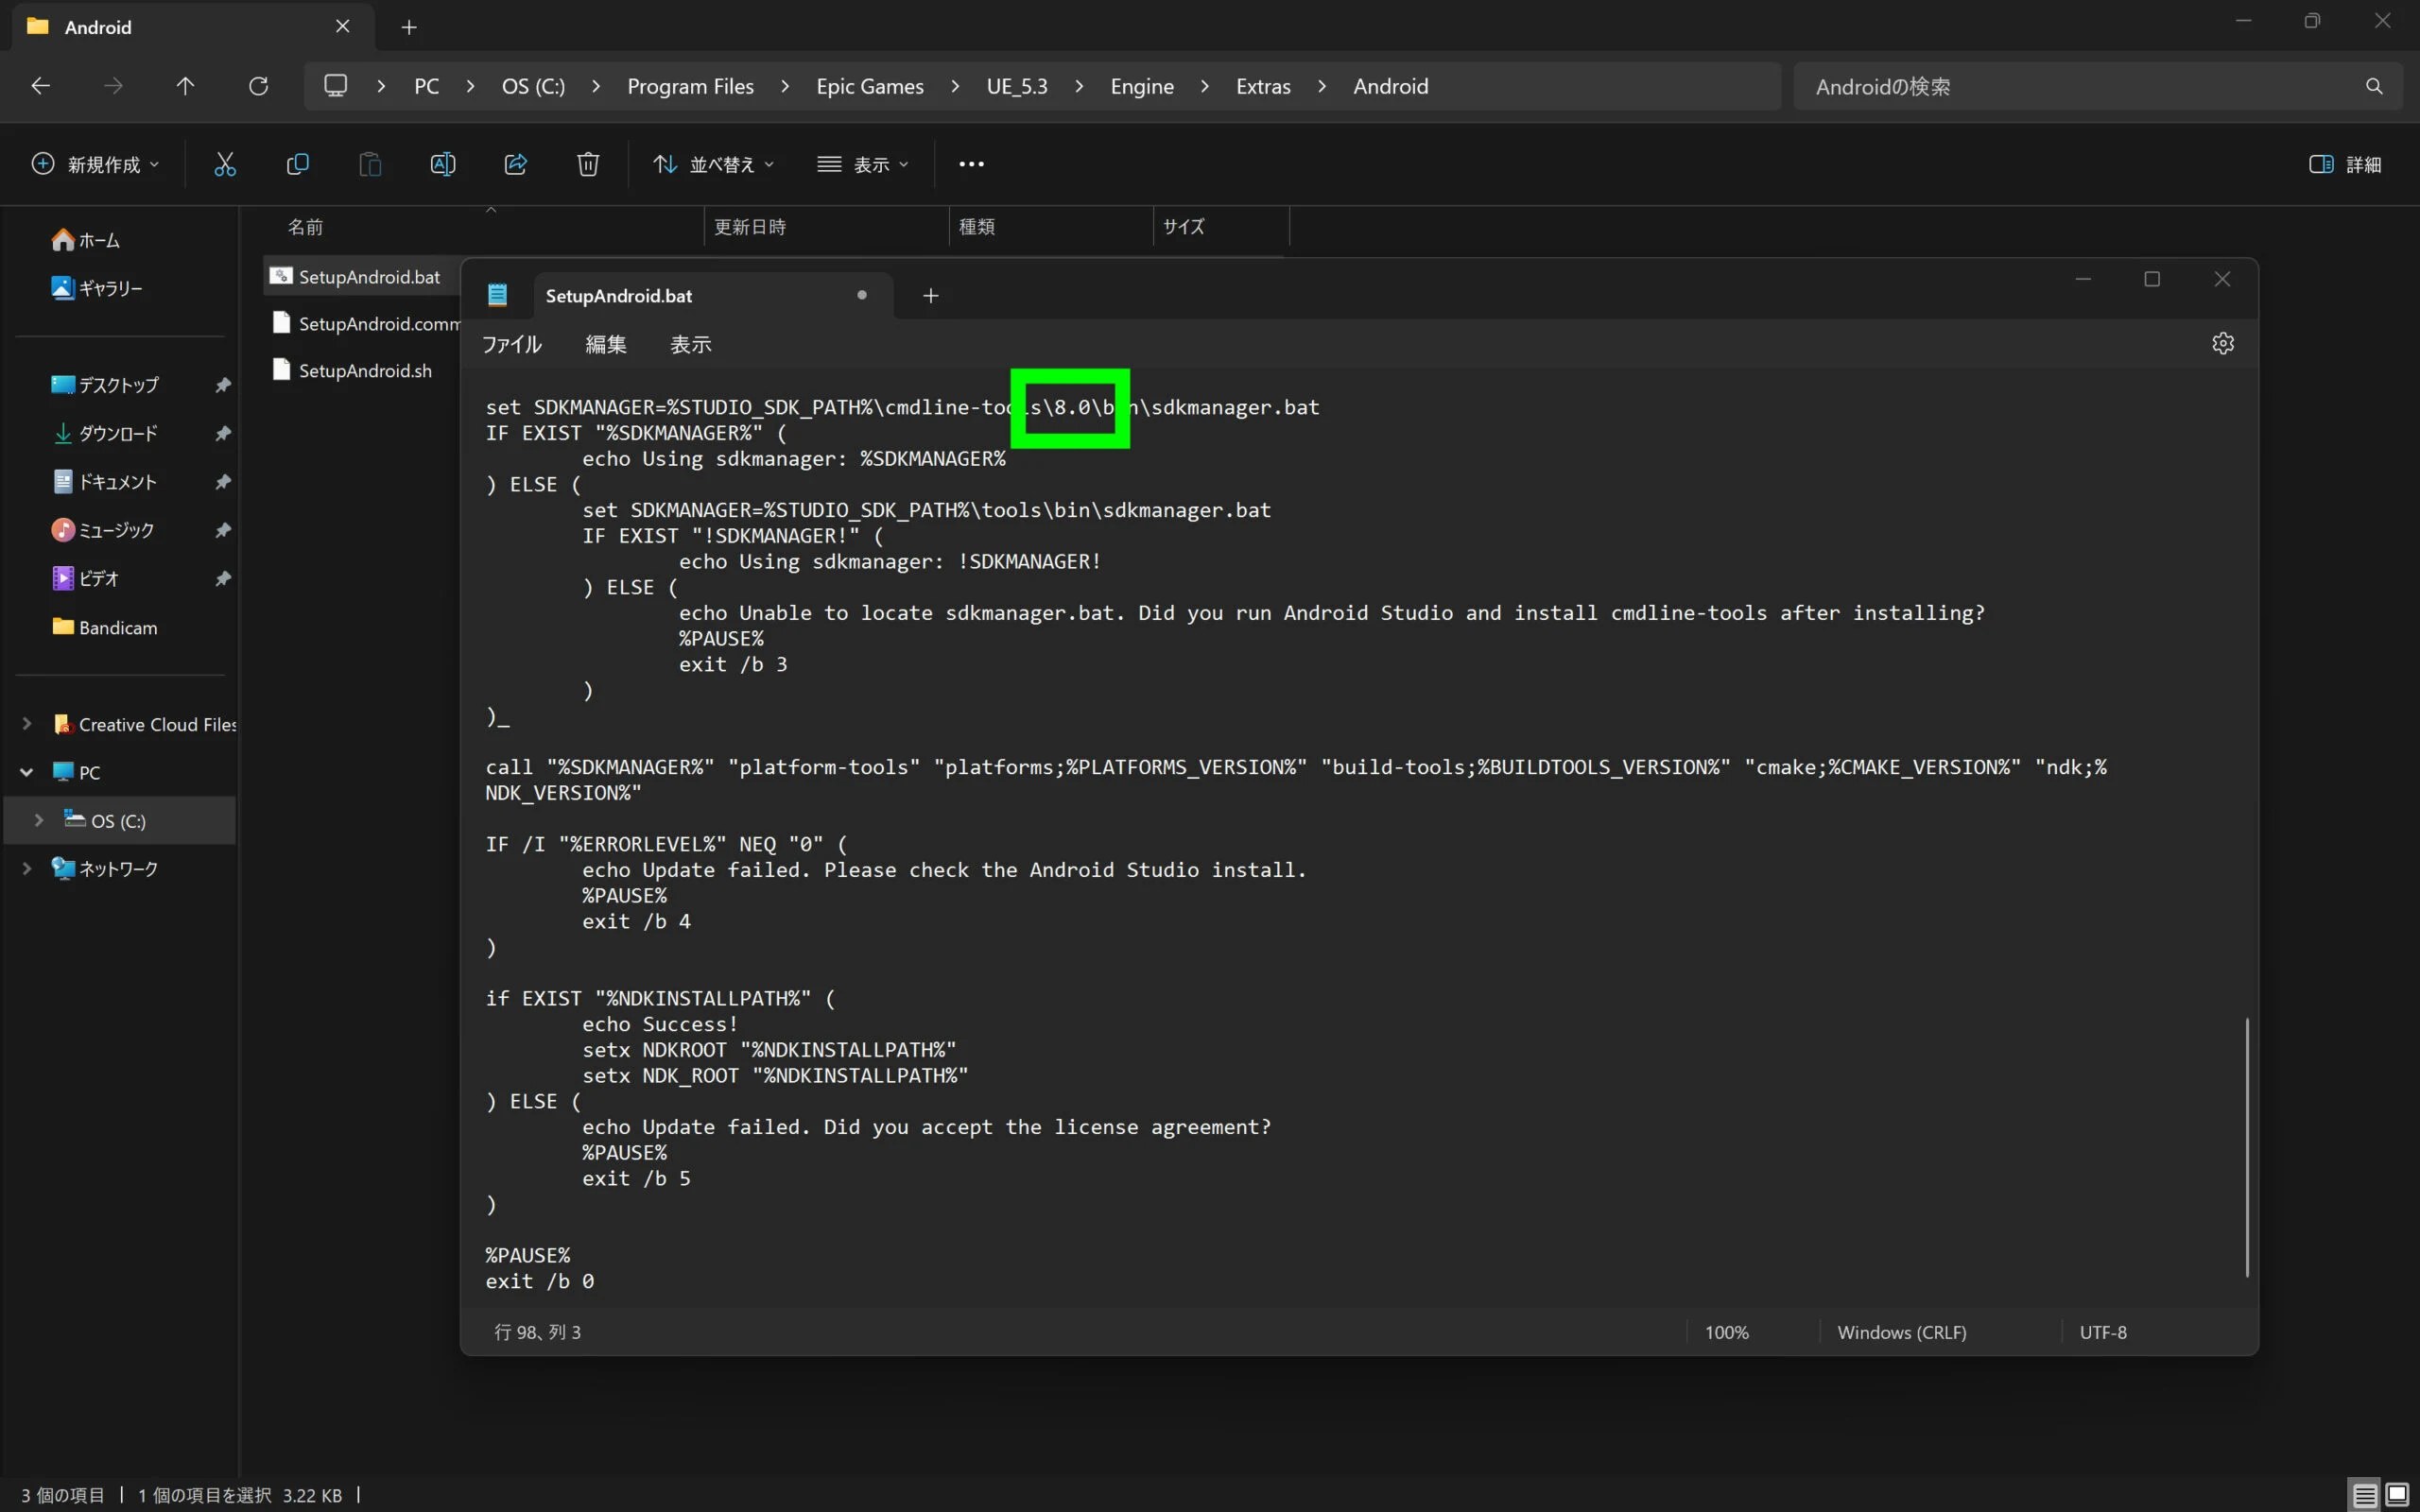The height and width of the screenshot is (1512, 2420).
Task: Click the Share icon in toolbar
Action: click(x=516, y=165)
